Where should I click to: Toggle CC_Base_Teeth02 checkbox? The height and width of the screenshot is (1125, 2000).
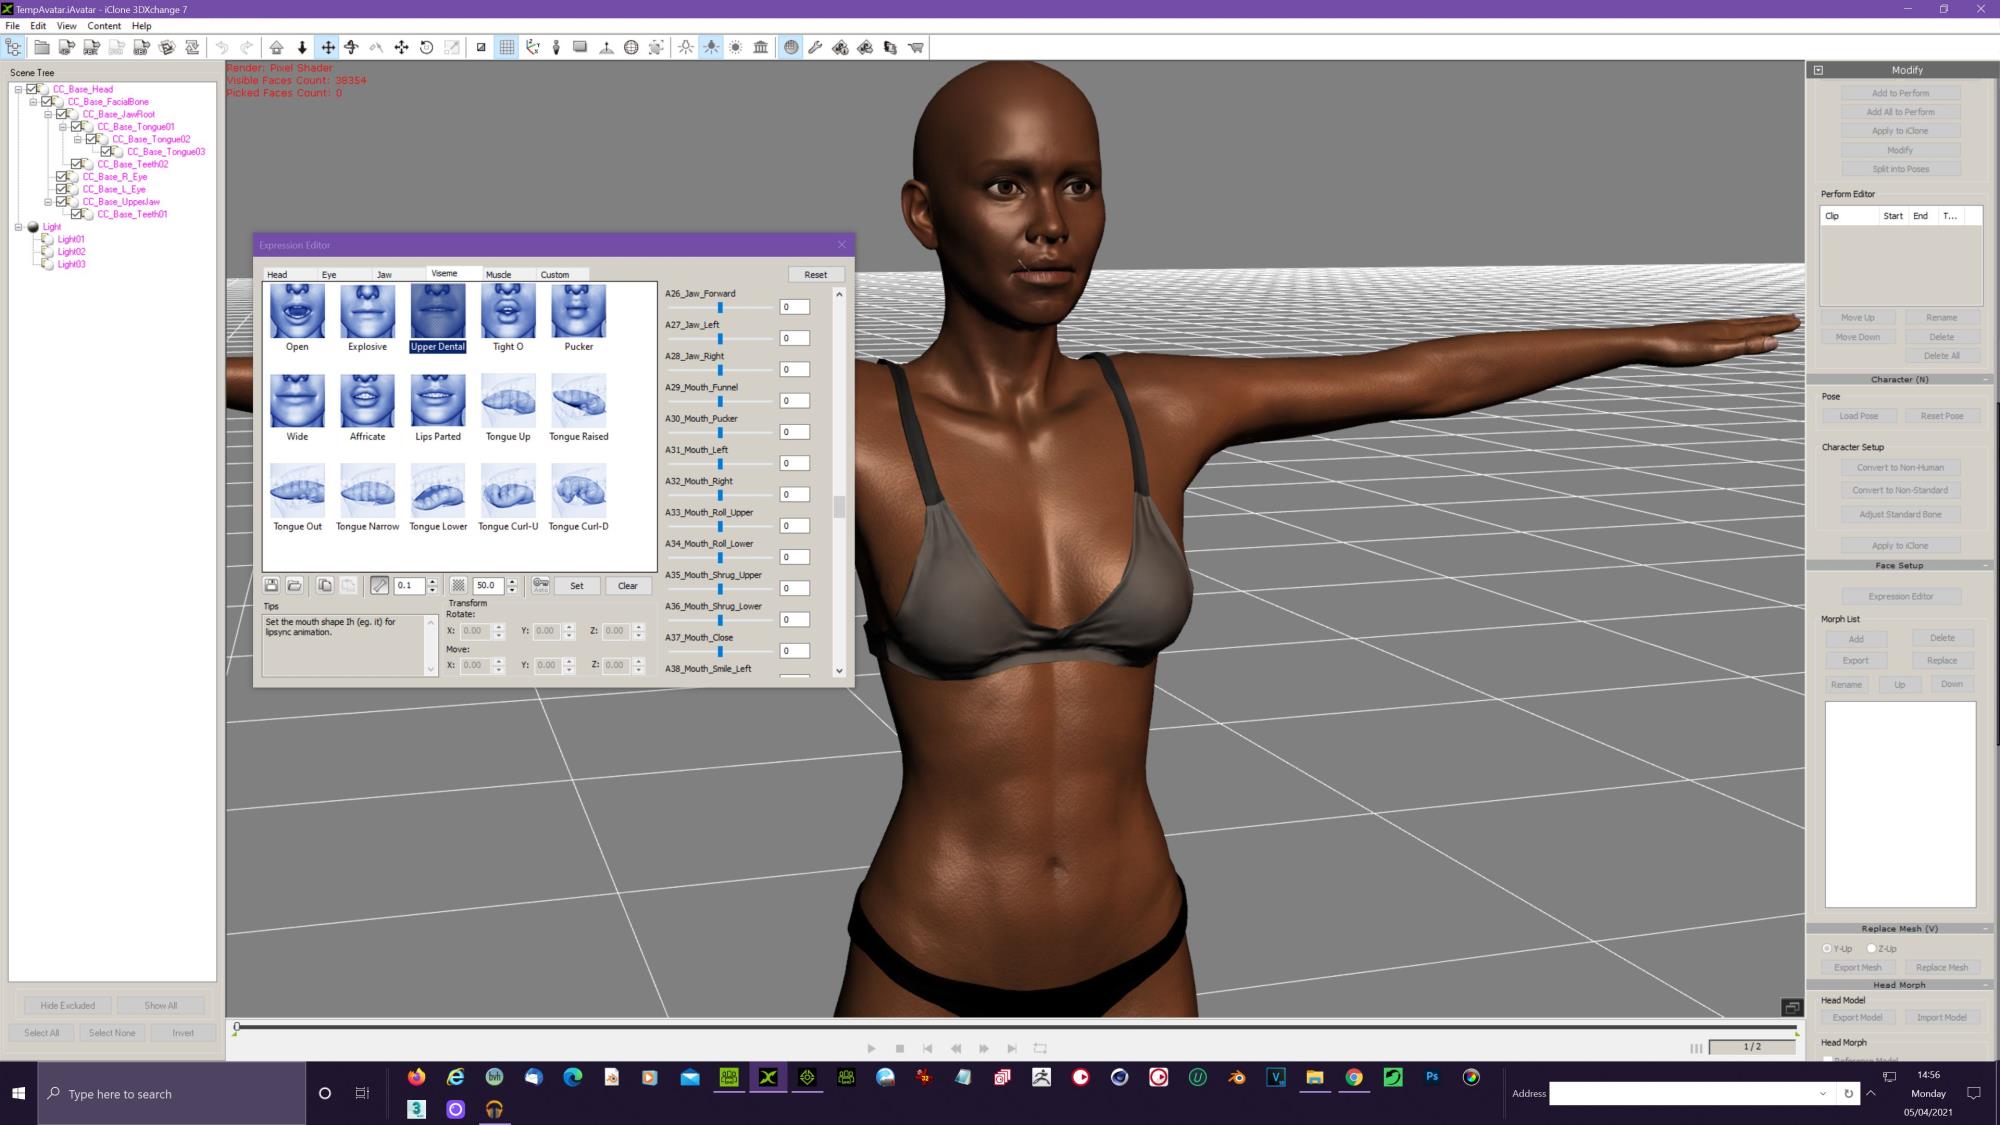click(77, 164)
